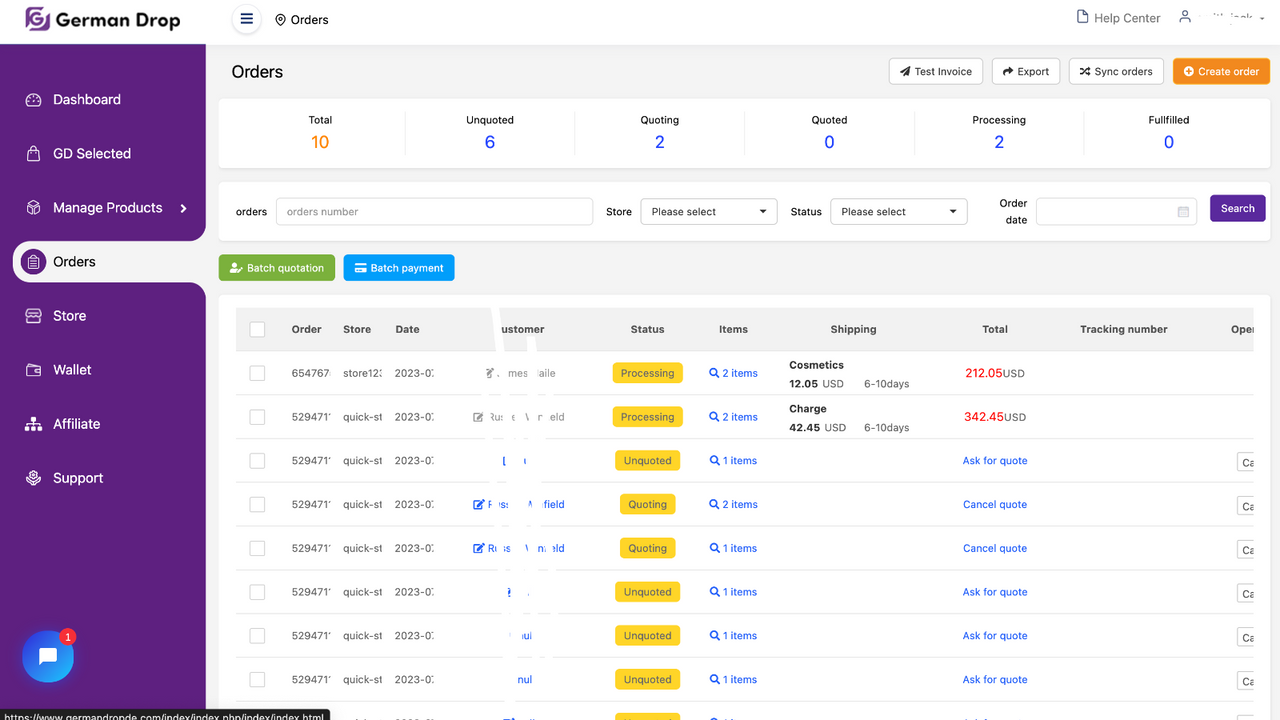This screenshot has width=1280, height=720.
Task: Click the Wallet sidebar icon
Action: 33,370
